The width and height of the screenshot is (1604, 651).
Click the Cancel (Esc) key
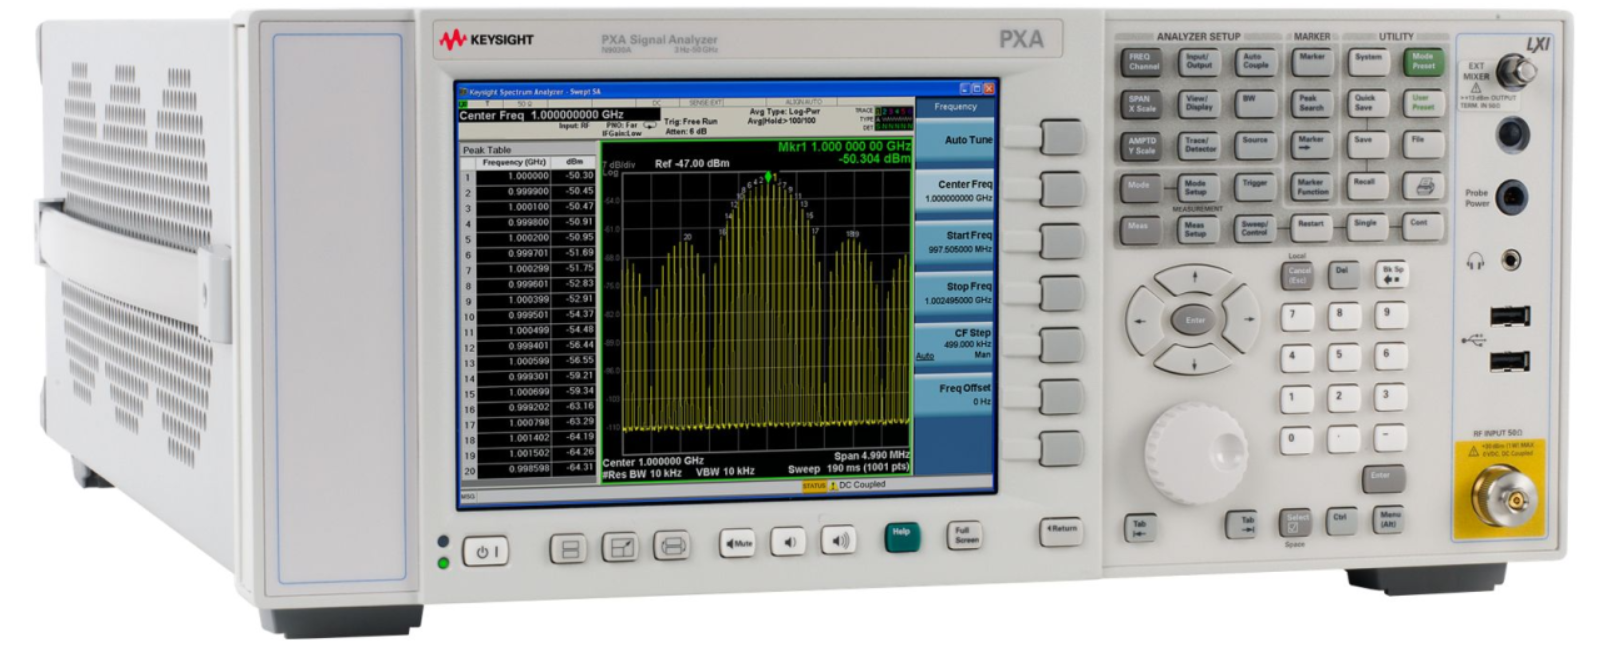click(x=1298, y=275)
